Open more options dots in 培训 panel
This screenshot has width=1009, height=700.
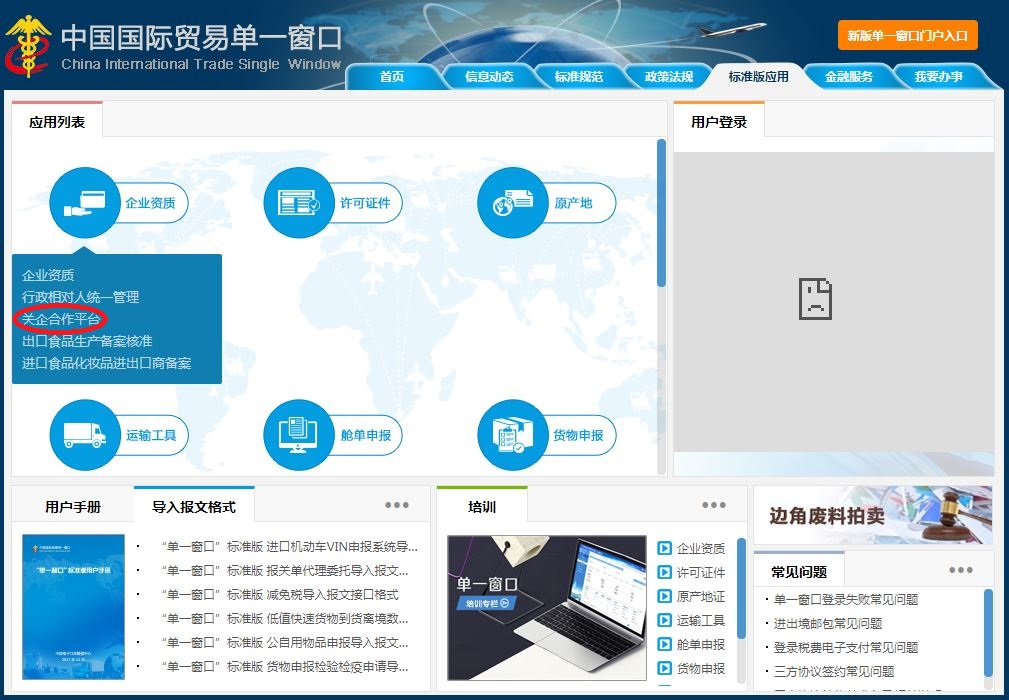tap(714, 505)
